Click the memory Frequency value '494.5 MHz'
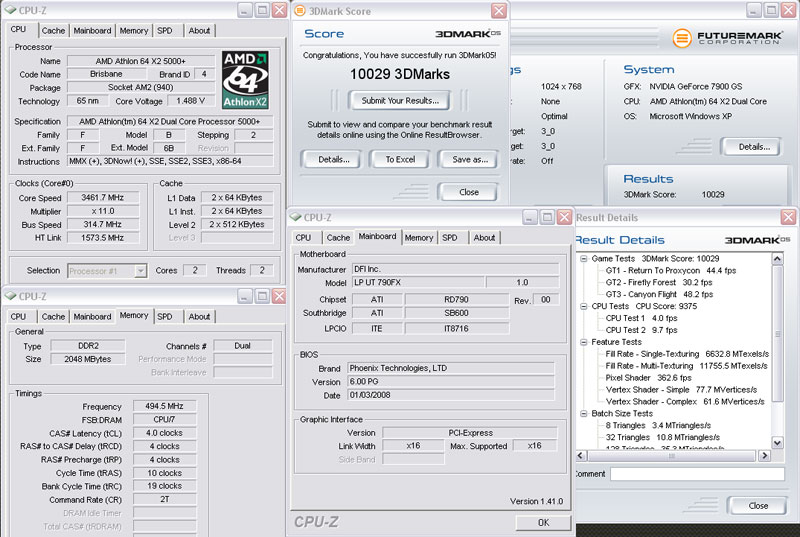 pos(164,406)
